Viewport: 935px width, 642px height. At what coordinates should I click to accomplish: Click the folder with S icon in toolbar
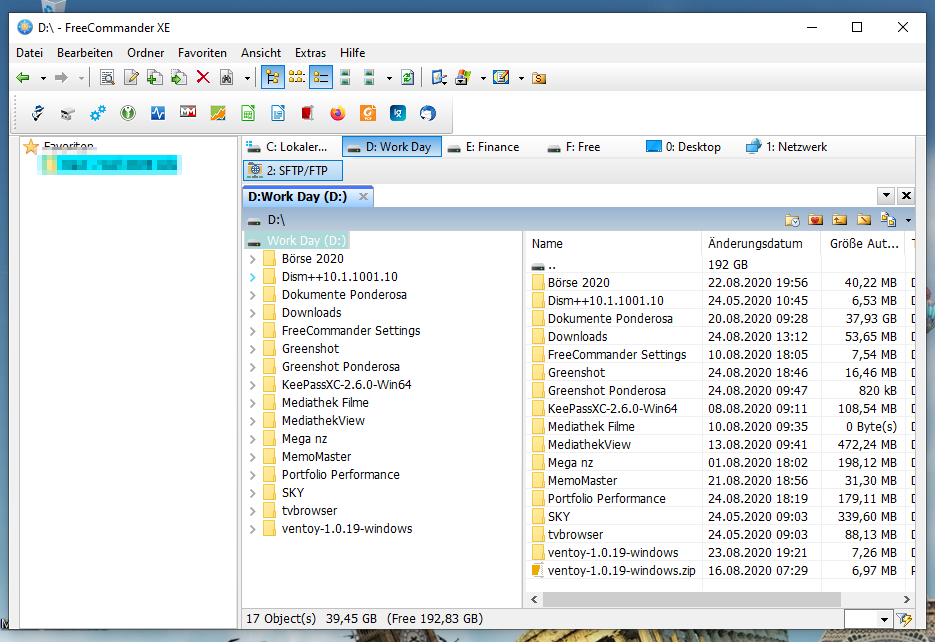[x=539, y=78]
